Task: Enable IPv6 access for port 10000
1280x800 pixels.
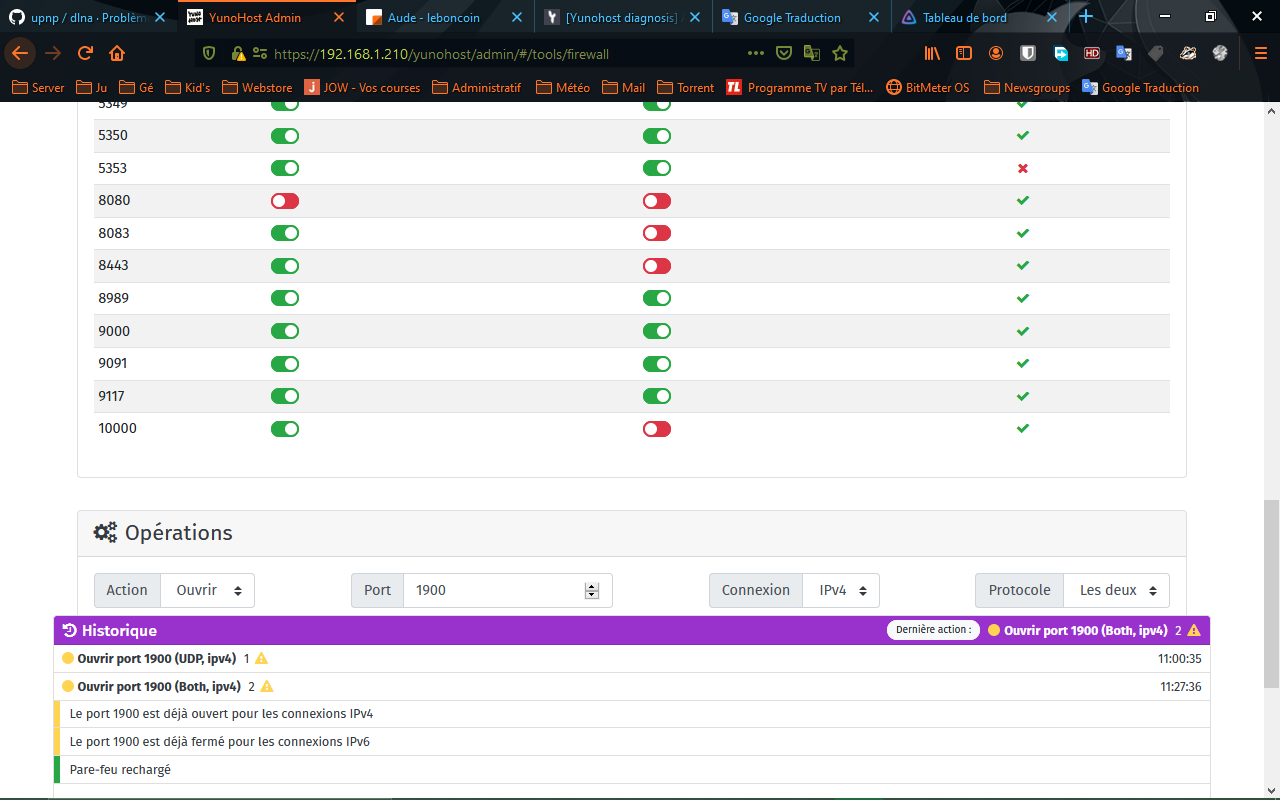Action: pyautogui.click(x=656, y=428)
